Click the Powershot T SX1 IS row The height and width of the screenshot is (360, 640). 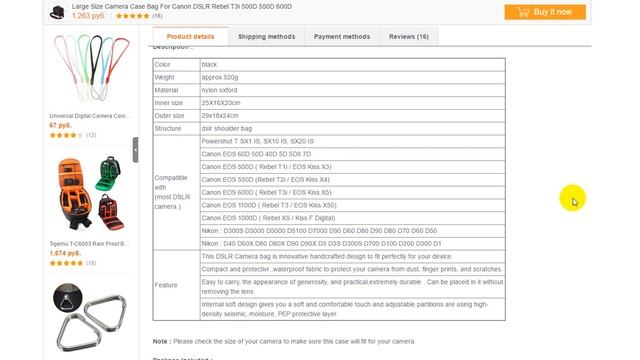click(x=353, y=141)
